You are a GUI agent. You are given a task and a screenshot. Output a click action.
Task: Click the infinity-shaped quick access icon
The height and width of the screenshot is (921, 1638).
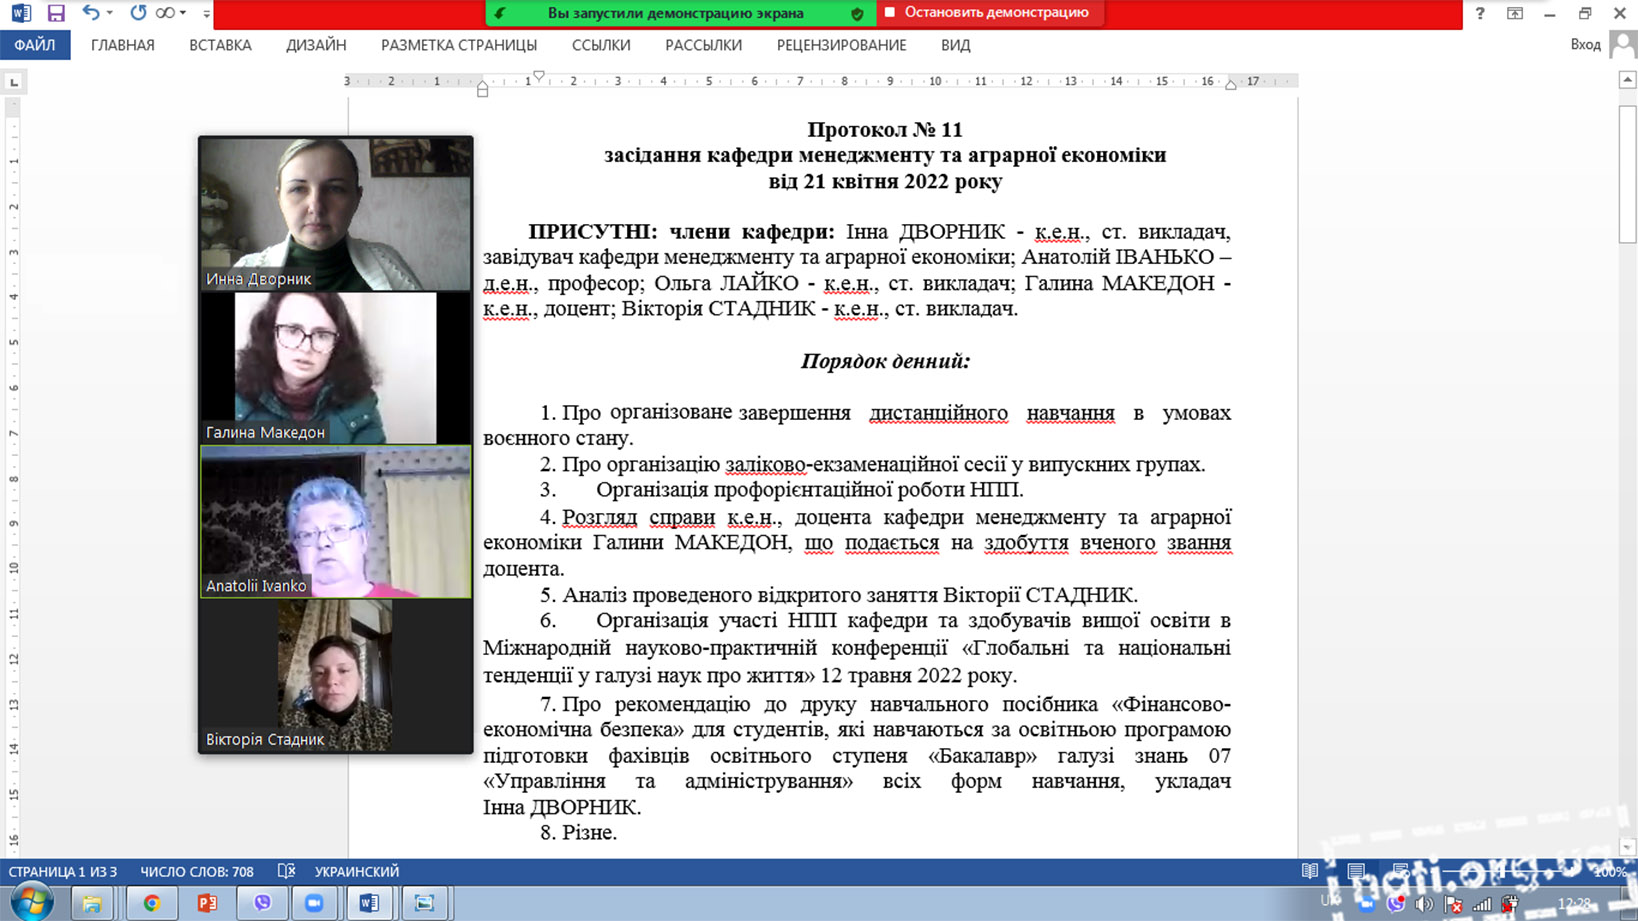pos(165,13)
